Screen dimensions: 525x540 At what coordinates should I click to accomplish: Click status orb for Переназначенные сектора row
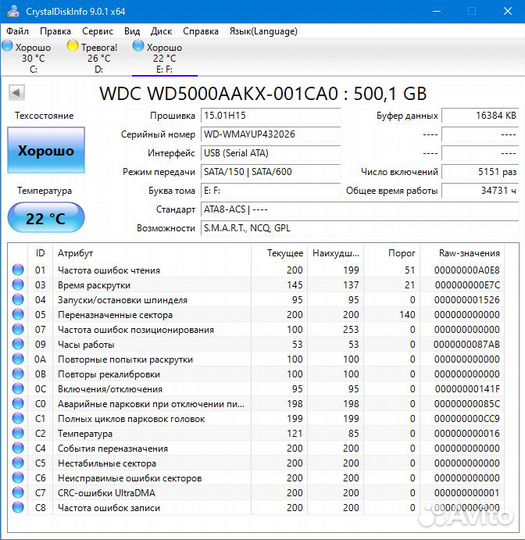click(x=18, y=314)
